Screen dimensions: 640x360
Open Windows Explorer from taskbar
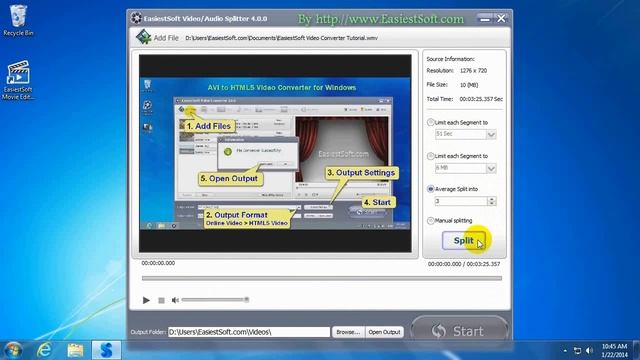(x=75, y=350)
